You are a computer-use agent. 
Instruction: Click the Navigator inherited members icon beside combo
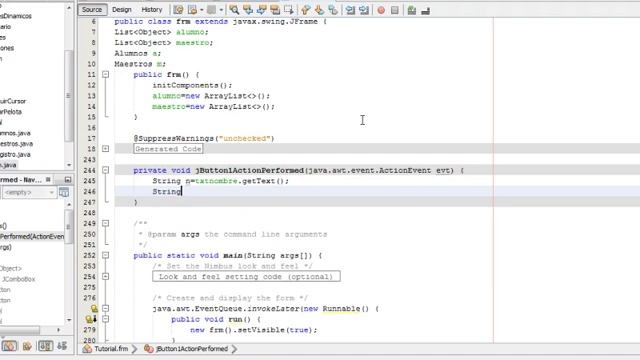coord(64,192)
